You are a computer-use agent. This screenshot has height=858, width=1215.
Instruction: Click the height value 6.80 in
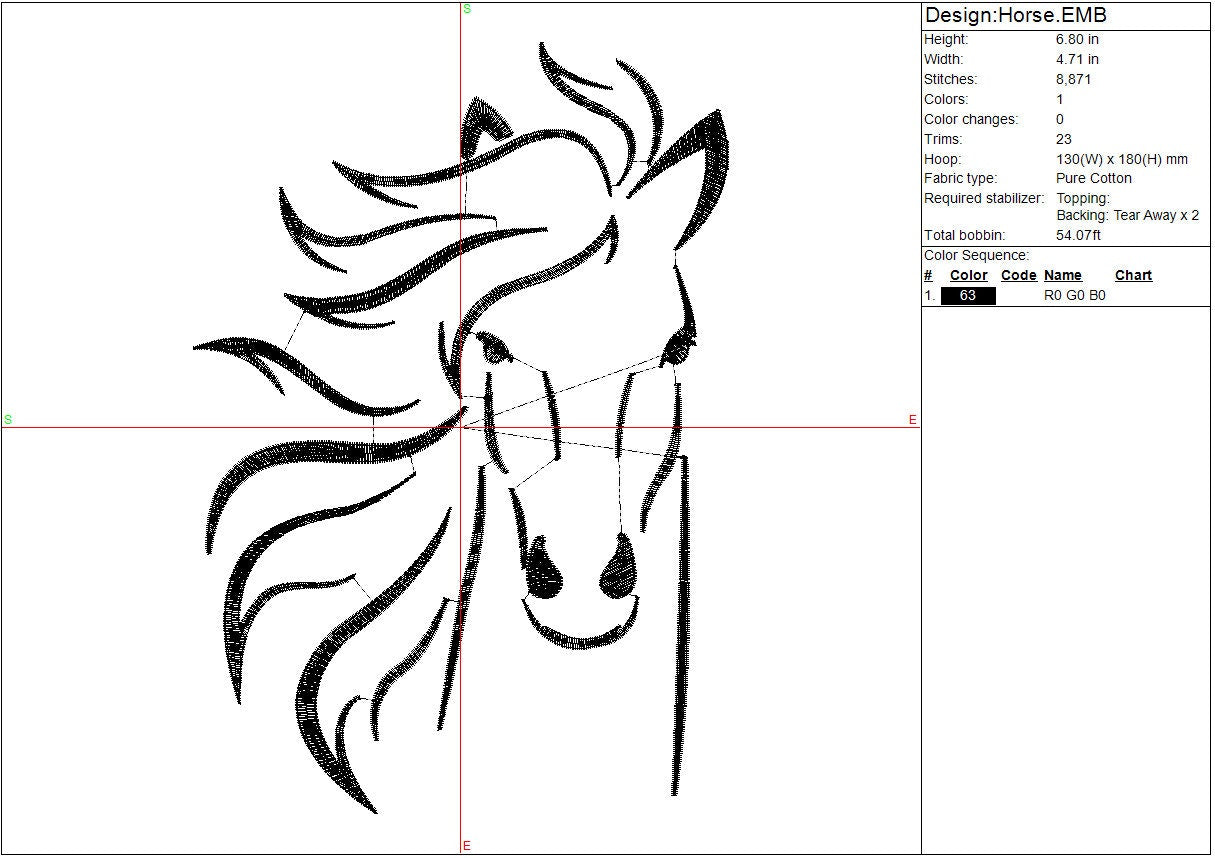(x=1077, y=39)
